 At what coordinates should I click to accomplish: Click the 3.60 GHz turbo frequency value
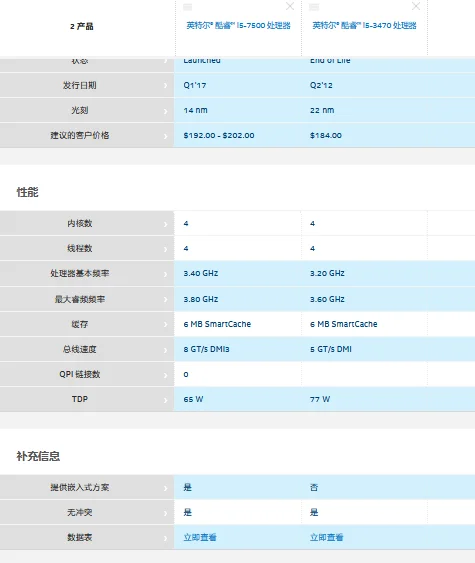coord(327,299)
